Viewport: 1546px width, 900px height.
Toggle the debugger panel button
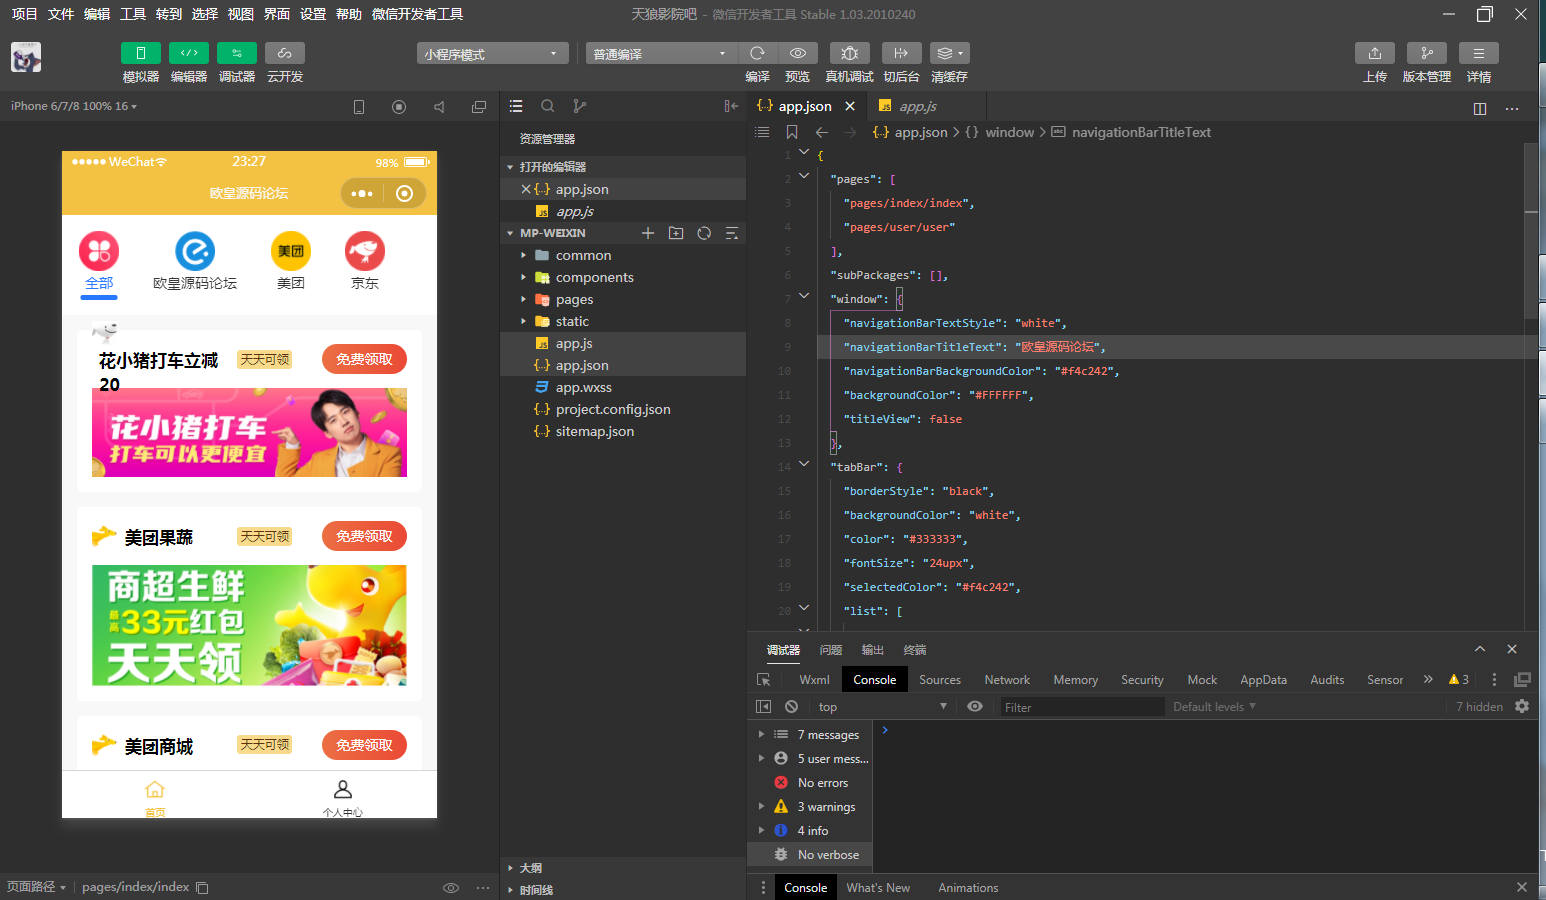point(237,53)
